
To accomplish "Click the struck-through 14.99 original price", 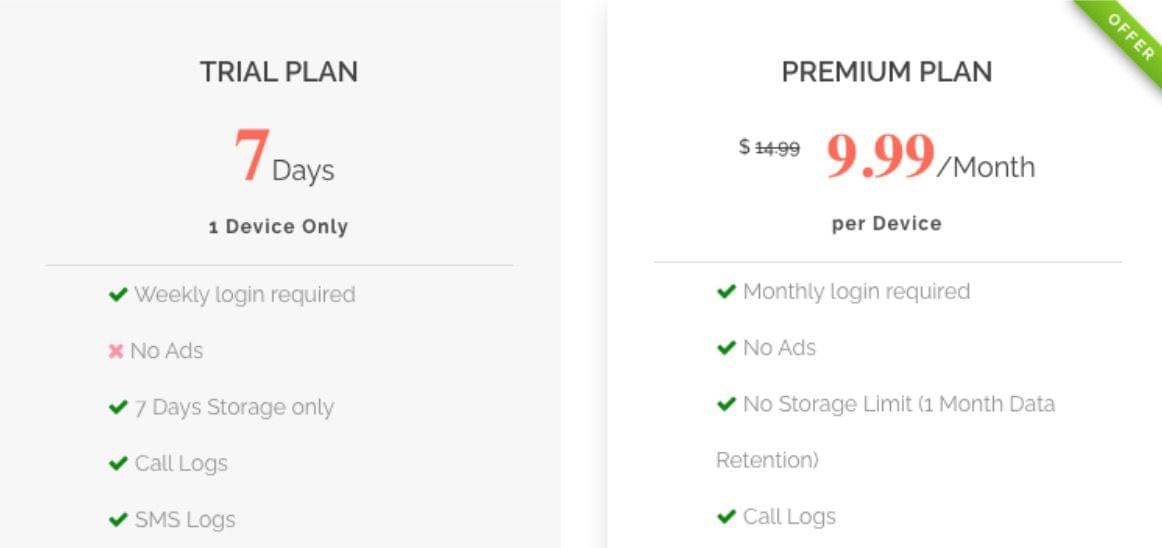I will pyautogui.click(x=777, y=148).
